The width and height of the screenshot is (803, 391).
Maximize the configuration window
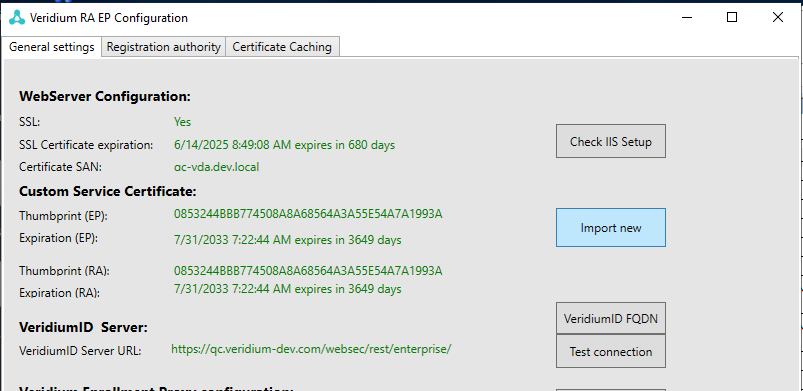732,17
